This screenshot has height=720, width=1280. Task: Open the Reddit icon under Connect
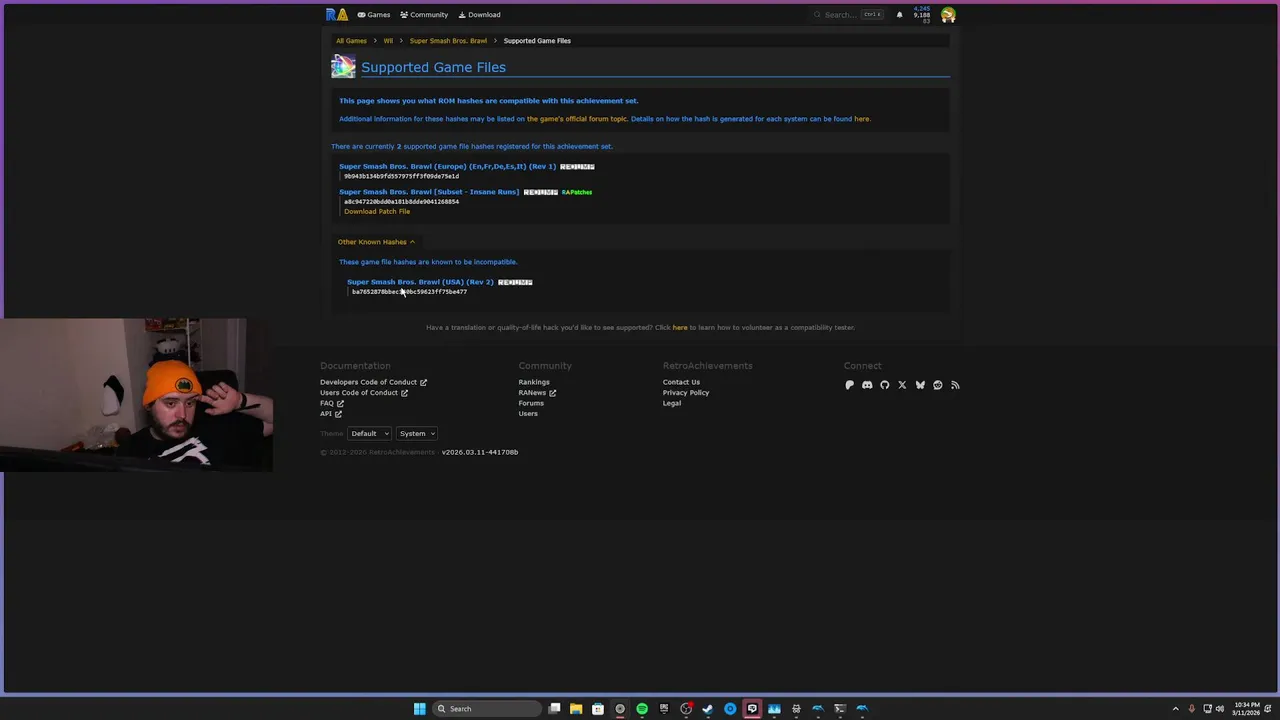pyautogui.click(x=937, y=385)
